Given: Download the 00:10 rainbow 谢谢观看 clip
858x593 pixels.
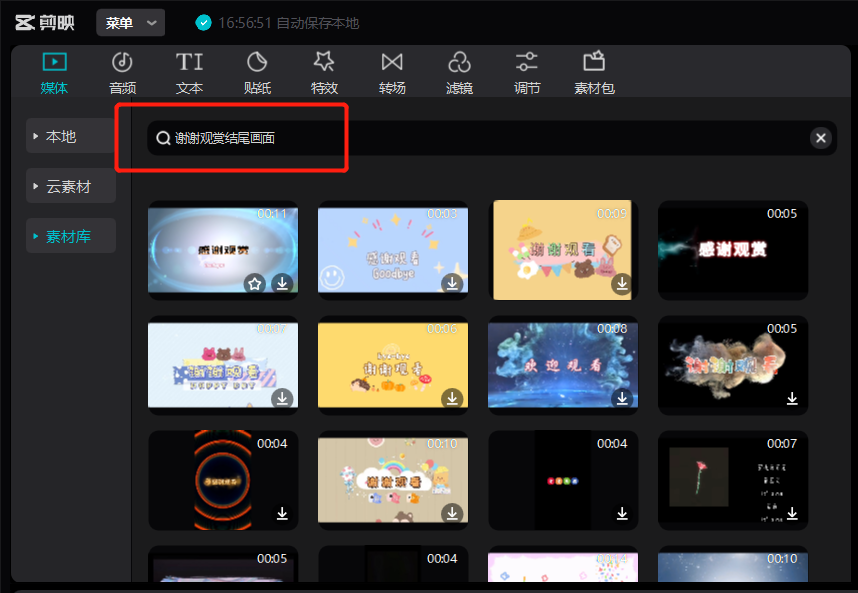Looking at the screenshot, I should pos(452,513).
